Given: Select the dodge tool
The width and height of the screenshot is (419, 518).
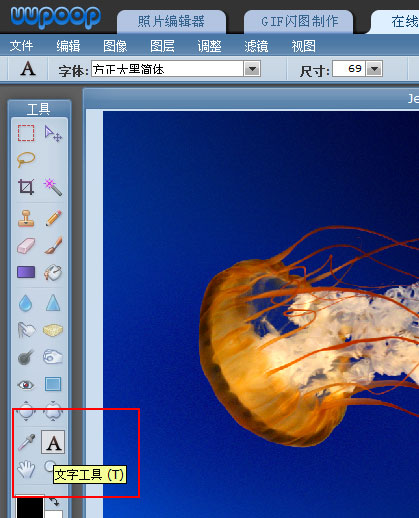Looking at the screenshot, I should [26, 357].
